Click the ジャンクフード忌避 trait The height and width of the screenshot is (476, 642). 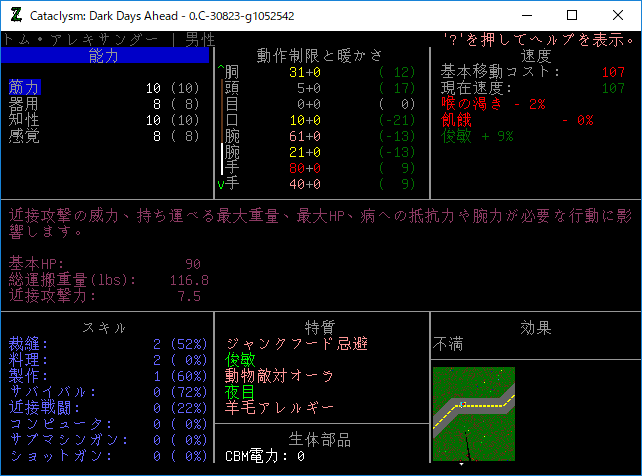tap(297, 344)
